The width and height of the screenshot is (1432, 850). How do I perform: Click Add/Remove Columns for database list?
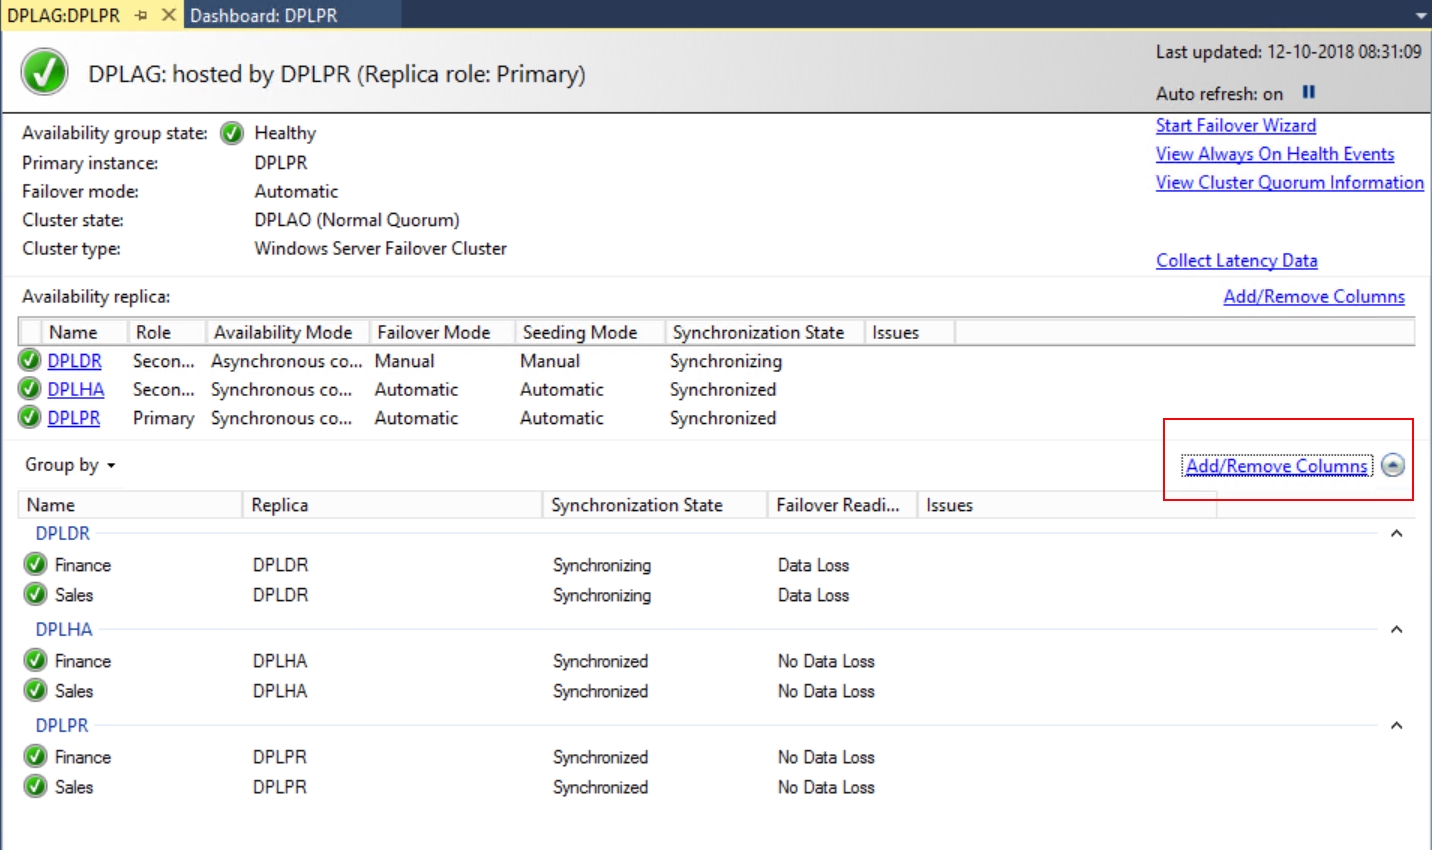point(1277,466)
